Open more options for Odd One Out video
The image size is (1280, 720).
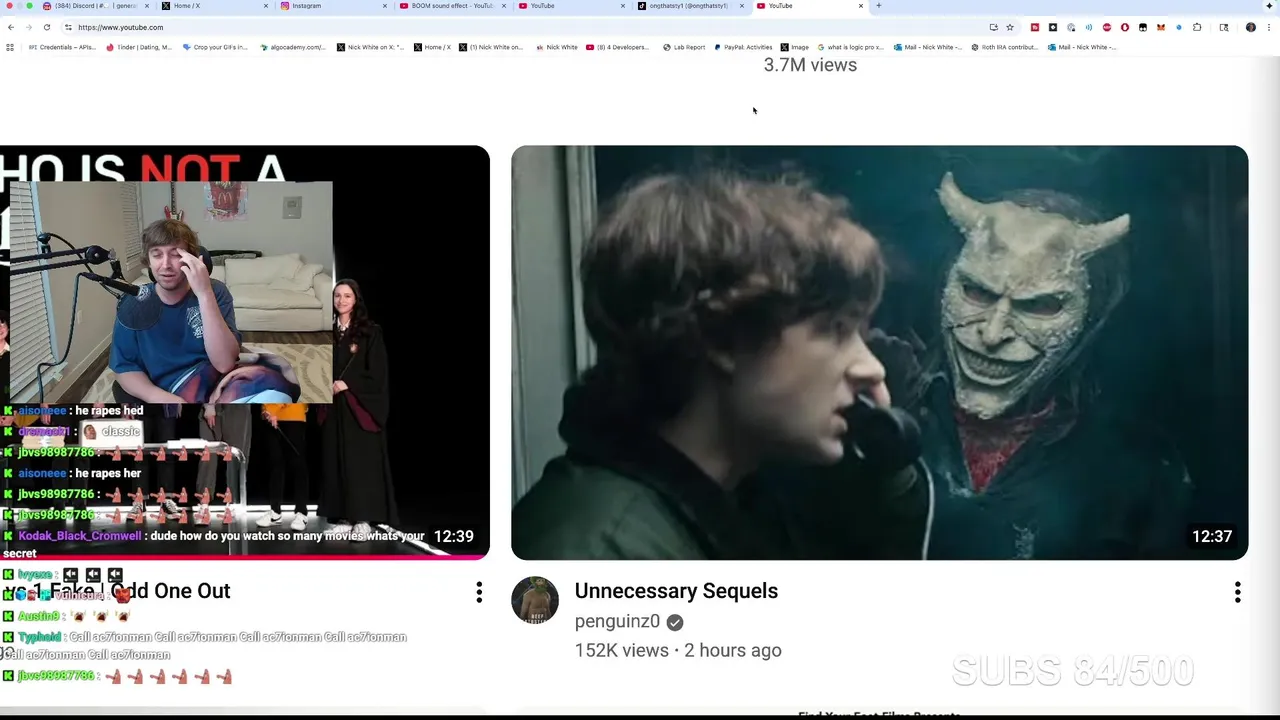pyautogui.click(x=479, y=592)
